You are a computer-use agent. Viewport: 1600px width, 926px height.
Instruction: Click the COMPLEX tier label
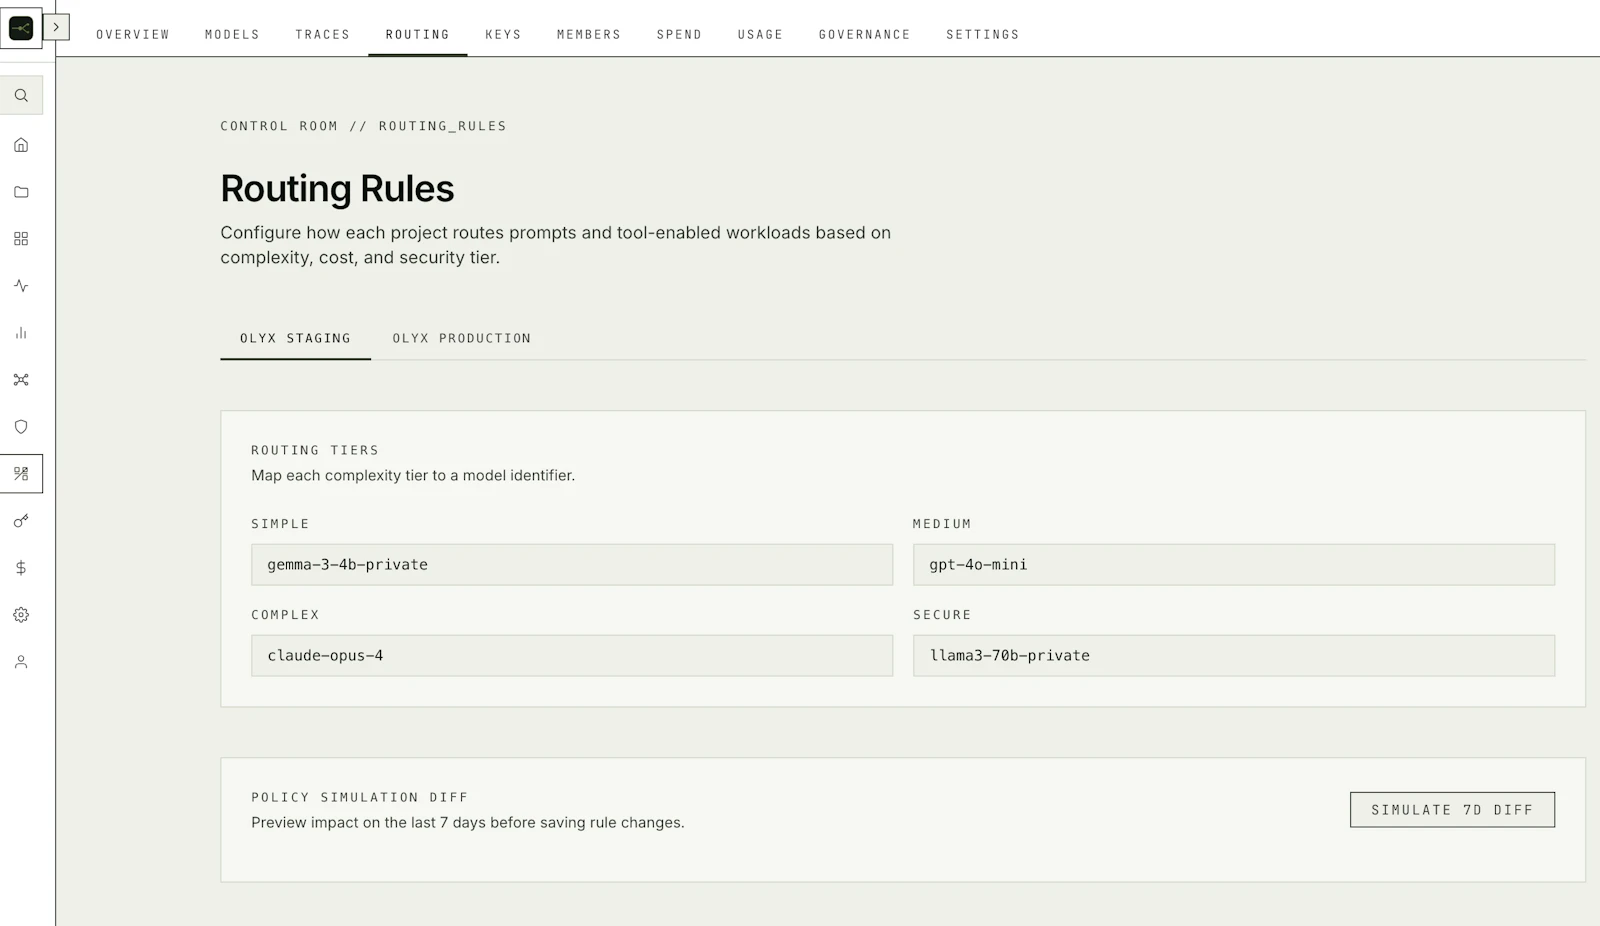pyautogui.click(x=285, y=615)
